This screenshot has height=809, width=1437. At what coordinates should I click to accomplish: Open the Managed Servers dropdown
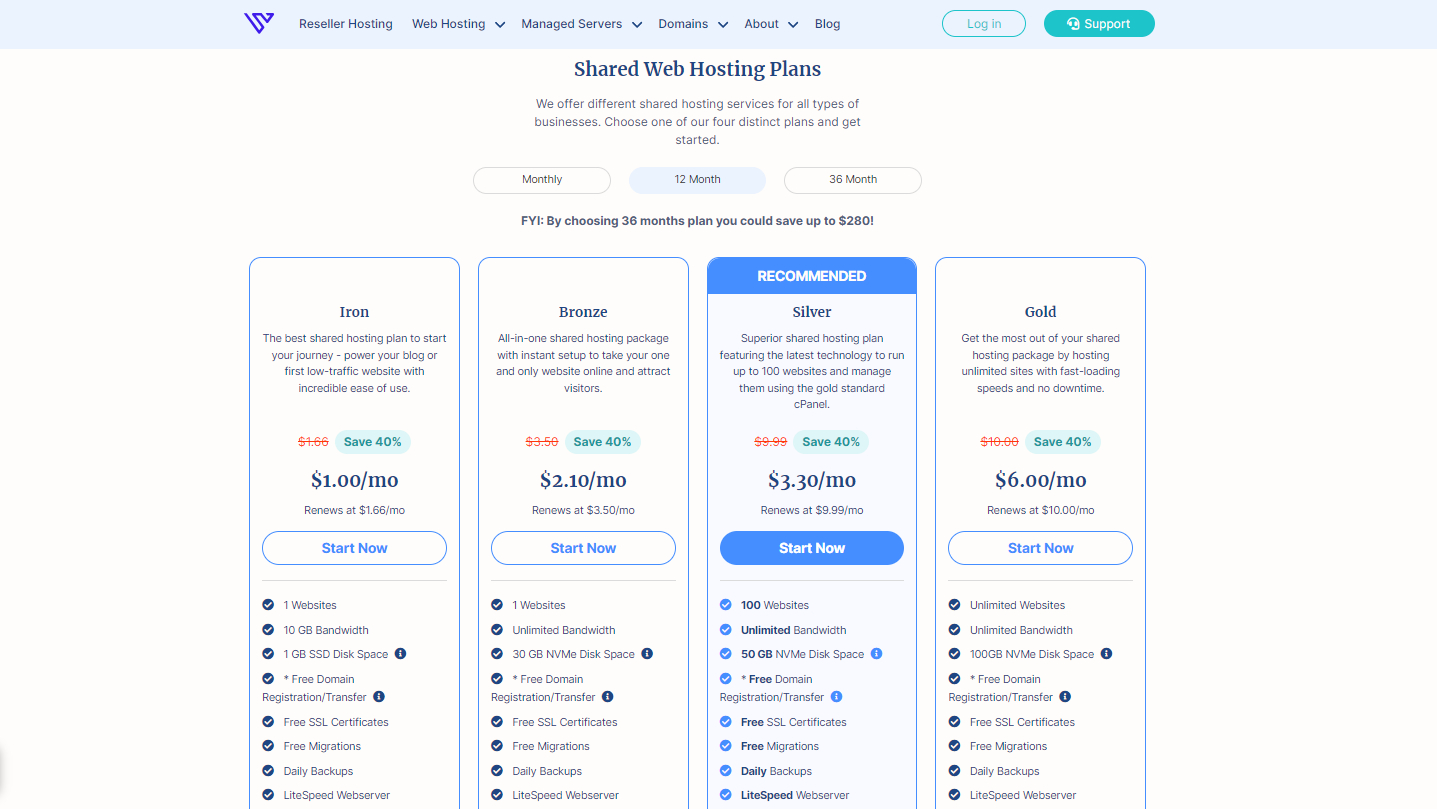[x=580, y=24]
